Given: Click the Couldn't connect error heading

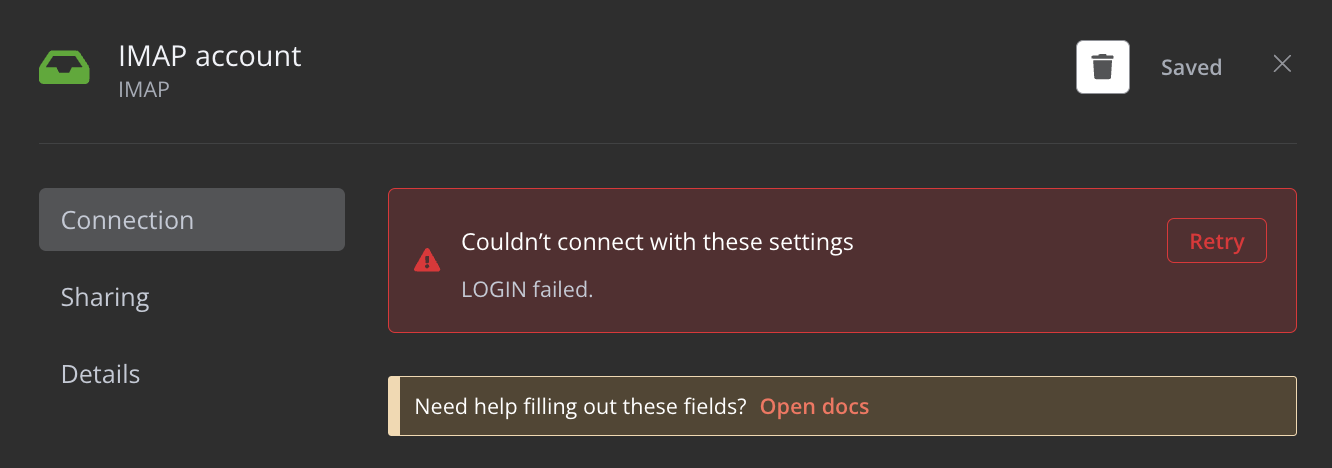Looking at the screenshot, I should tap(657, 242).
